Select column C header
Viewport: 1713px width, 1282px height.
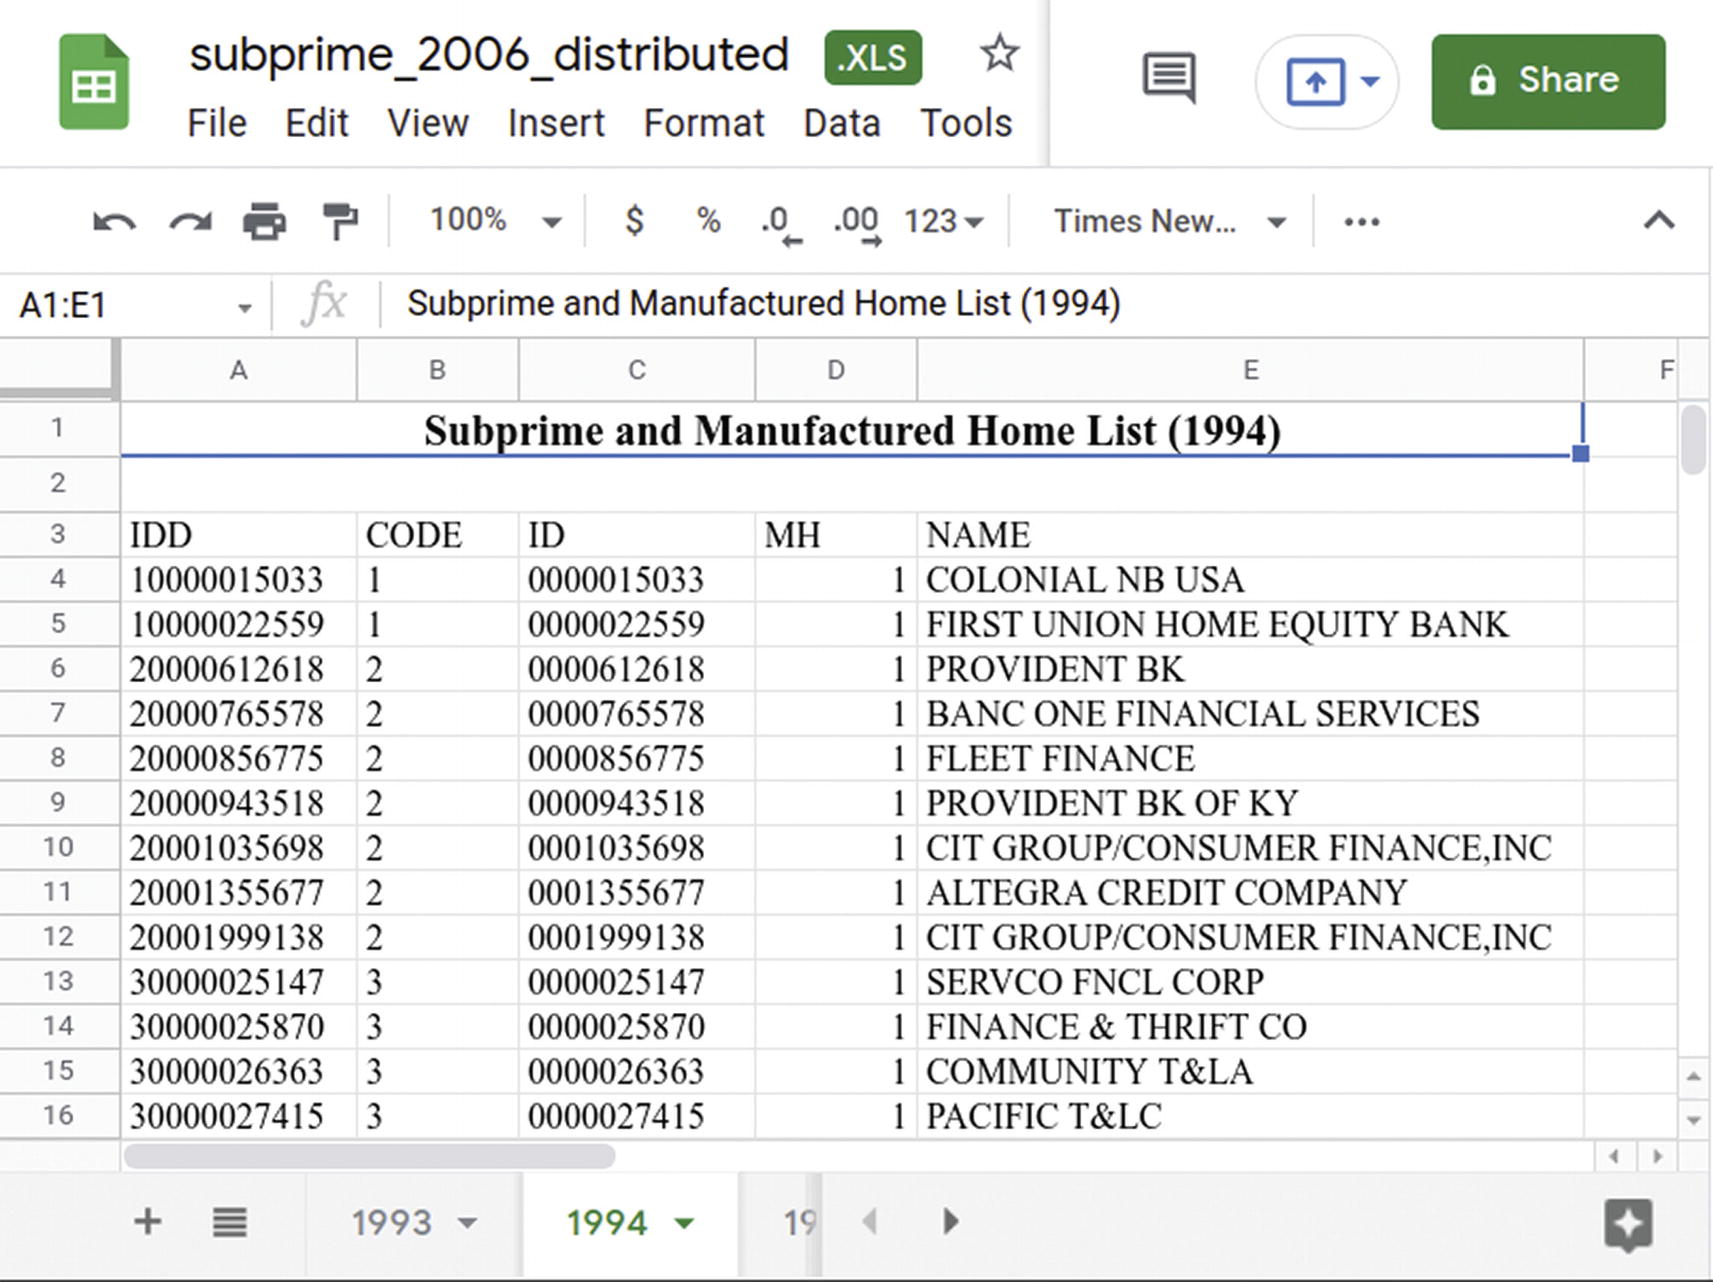[636, 370]
